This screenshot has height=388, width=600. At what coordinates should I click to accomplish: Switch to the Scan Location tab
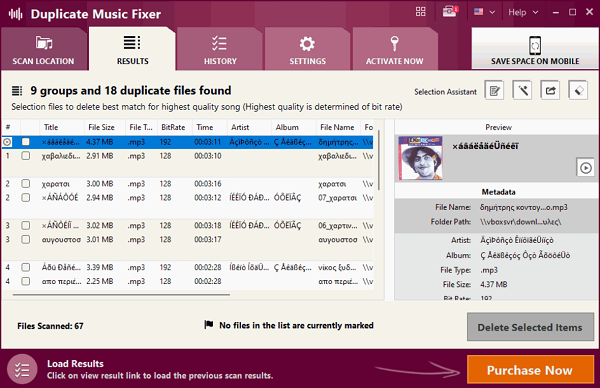point(43,49)
